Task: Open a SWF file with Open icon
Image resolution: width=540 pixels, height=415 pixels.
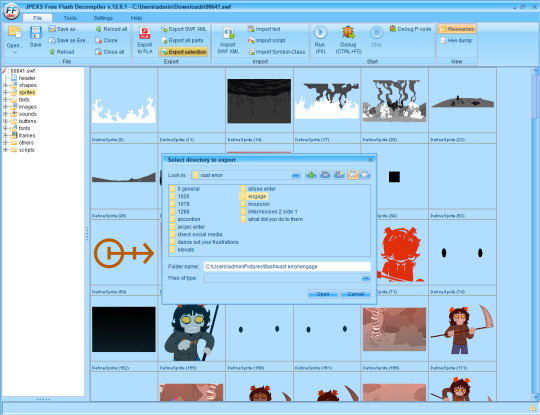Action: 14,32
